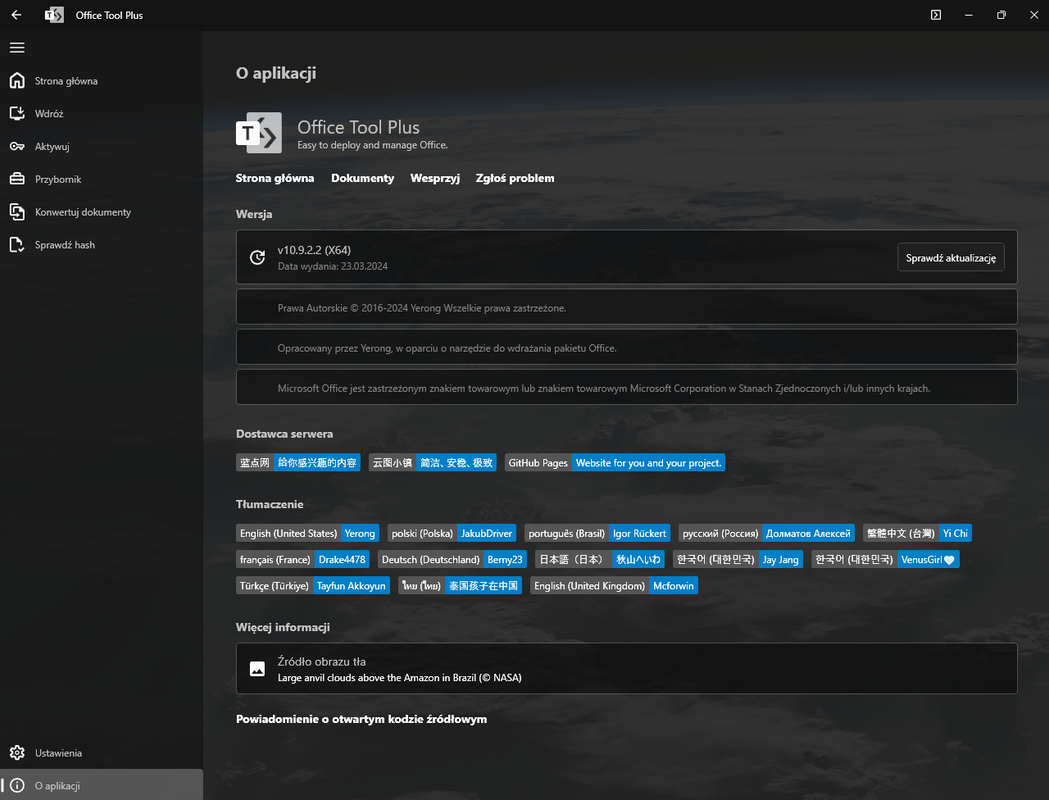This screenshot has height=800, width=1049.
Task: Click the русский (Россия) translator badge
Action: pos(767,533)
